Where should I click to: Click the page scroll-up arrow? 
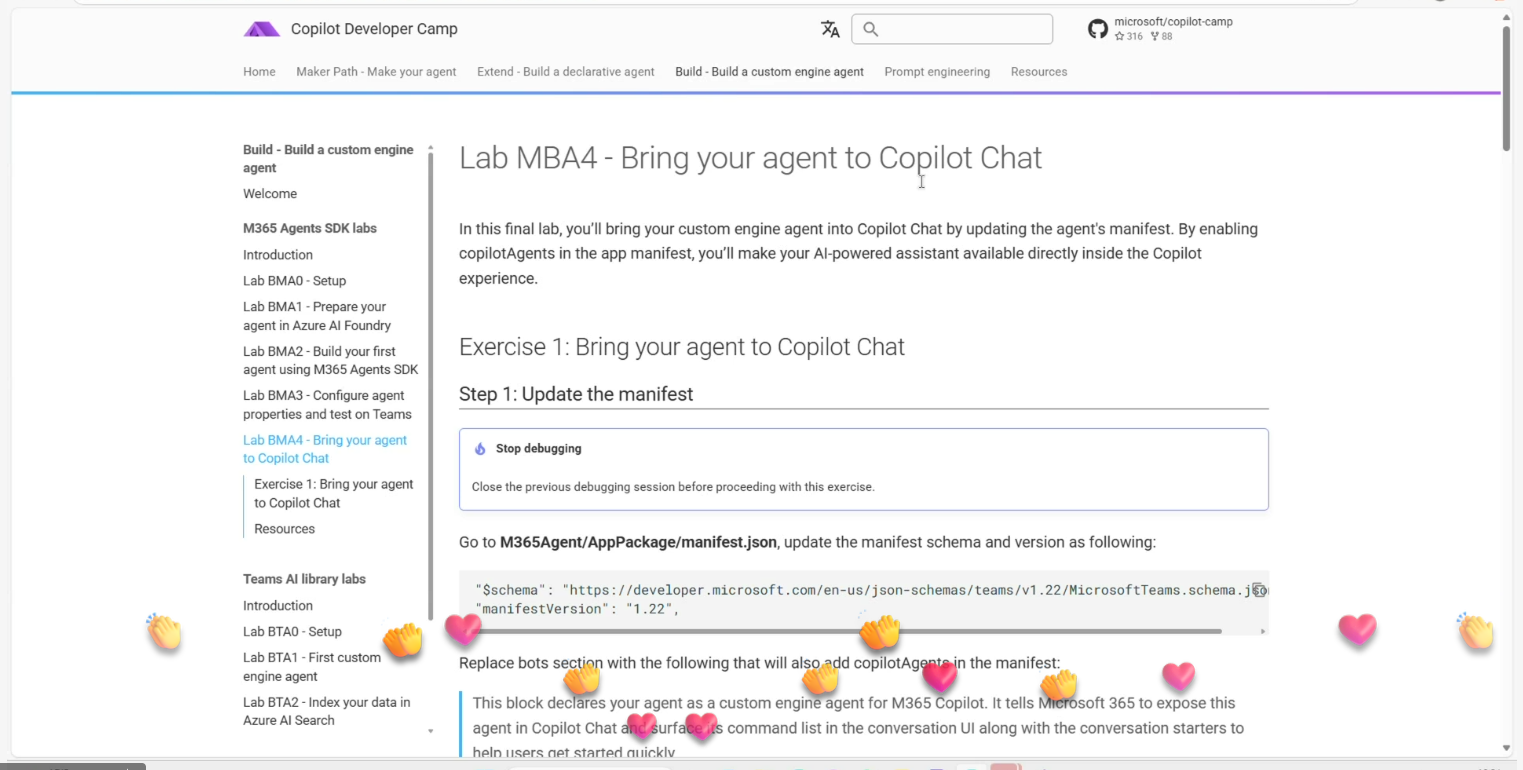[1507, 19]
